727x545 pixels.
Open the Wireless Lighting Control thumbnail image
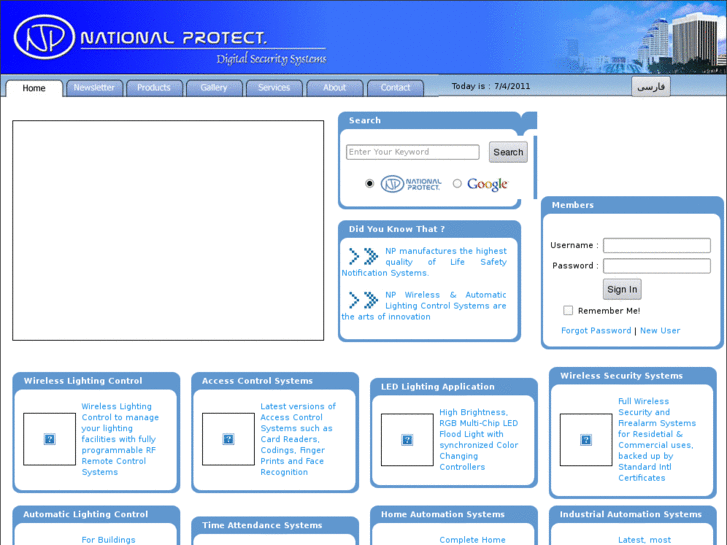tap(50, 439)
